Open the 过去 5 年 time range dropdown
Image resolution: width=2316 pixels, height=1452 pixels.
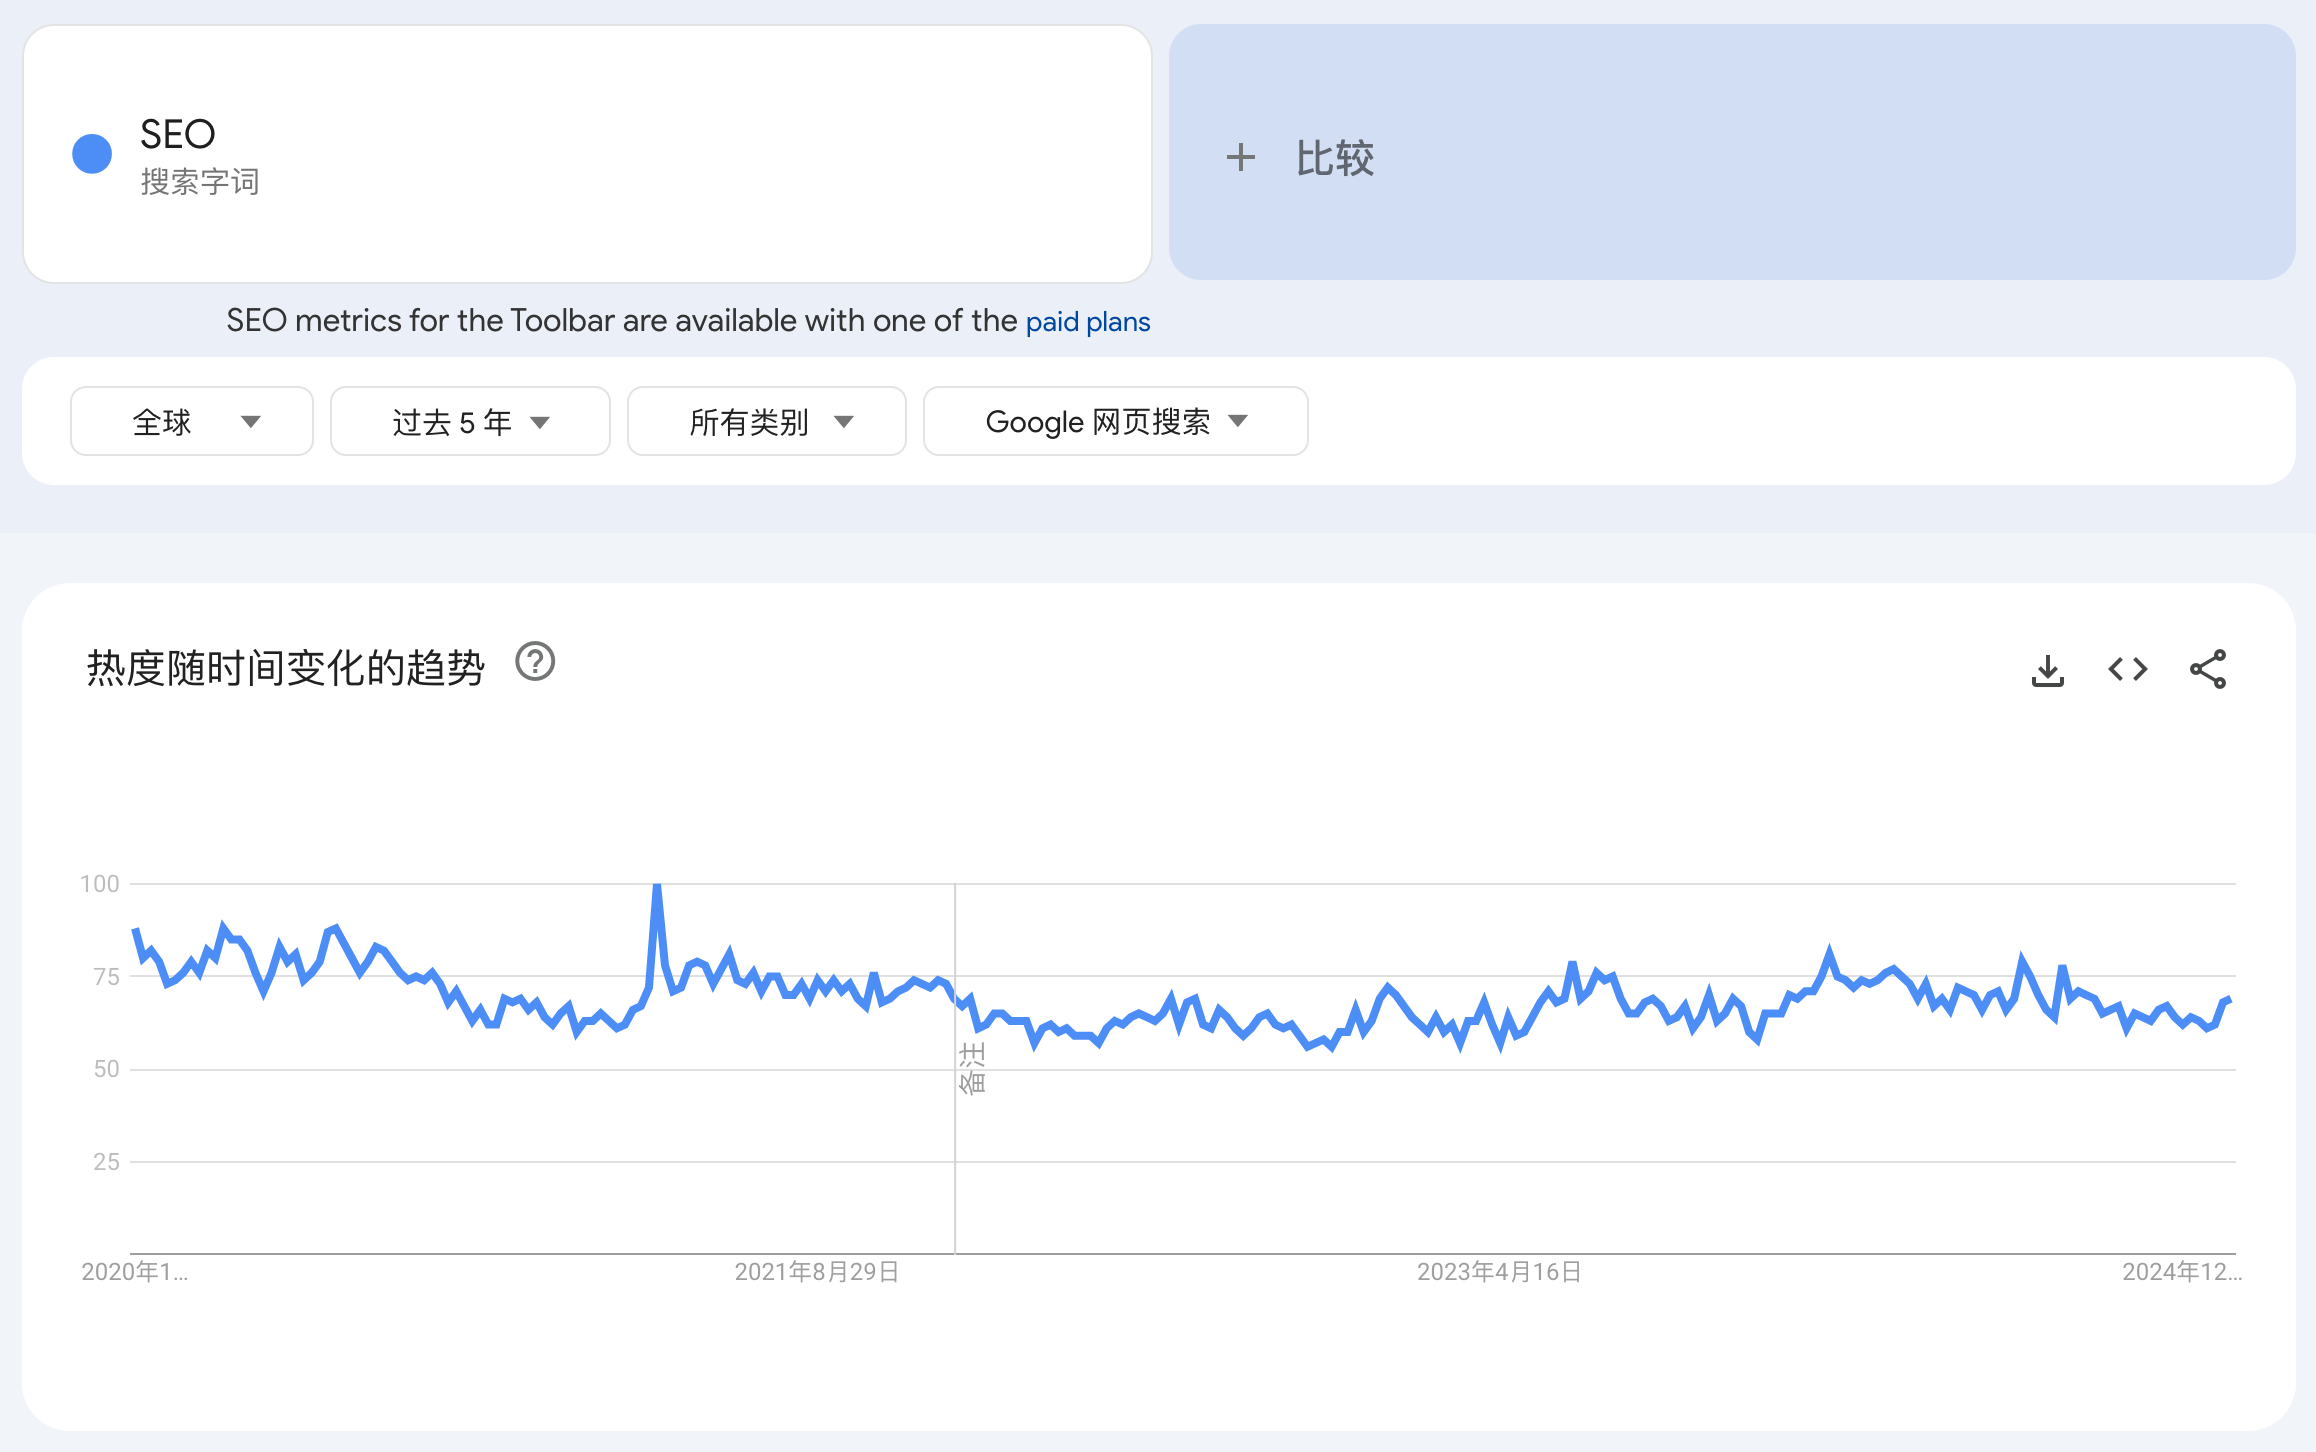[x=470, y=421]
